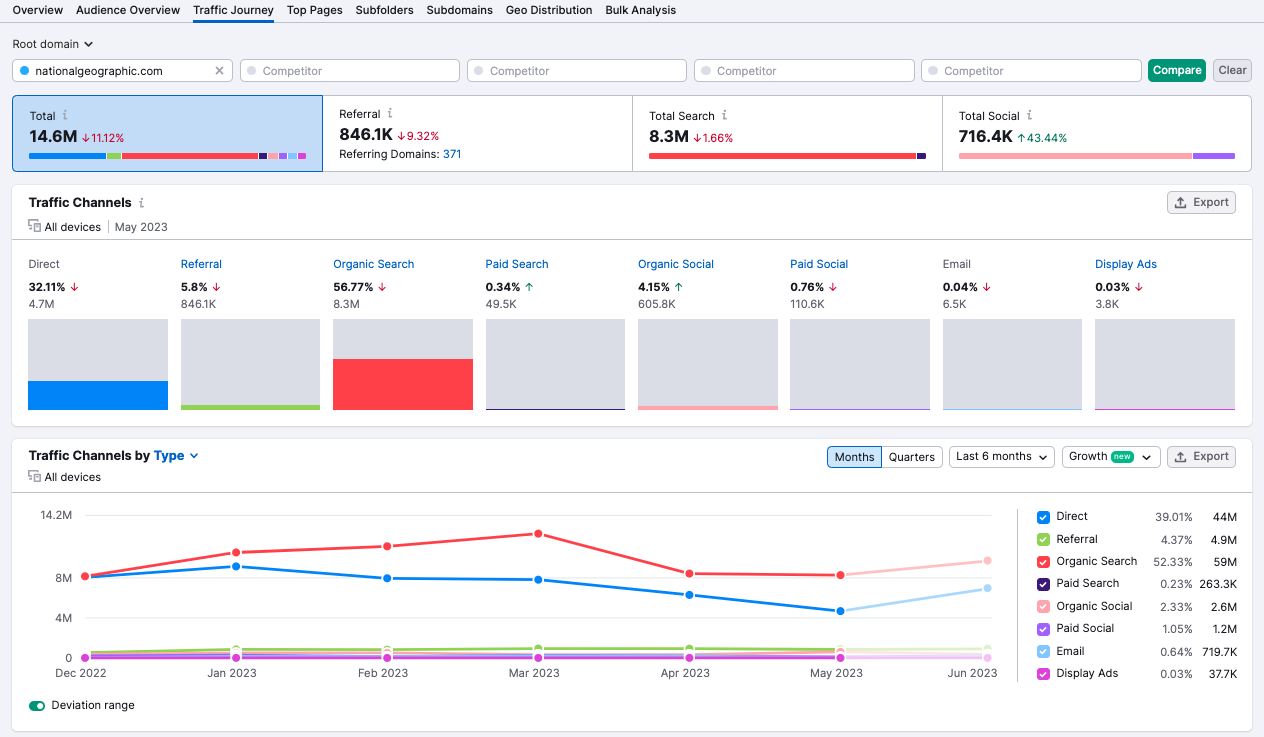Click the all-devices icon in Traffic Channels
Screen dimensions: 1264x737
point(32,226)
